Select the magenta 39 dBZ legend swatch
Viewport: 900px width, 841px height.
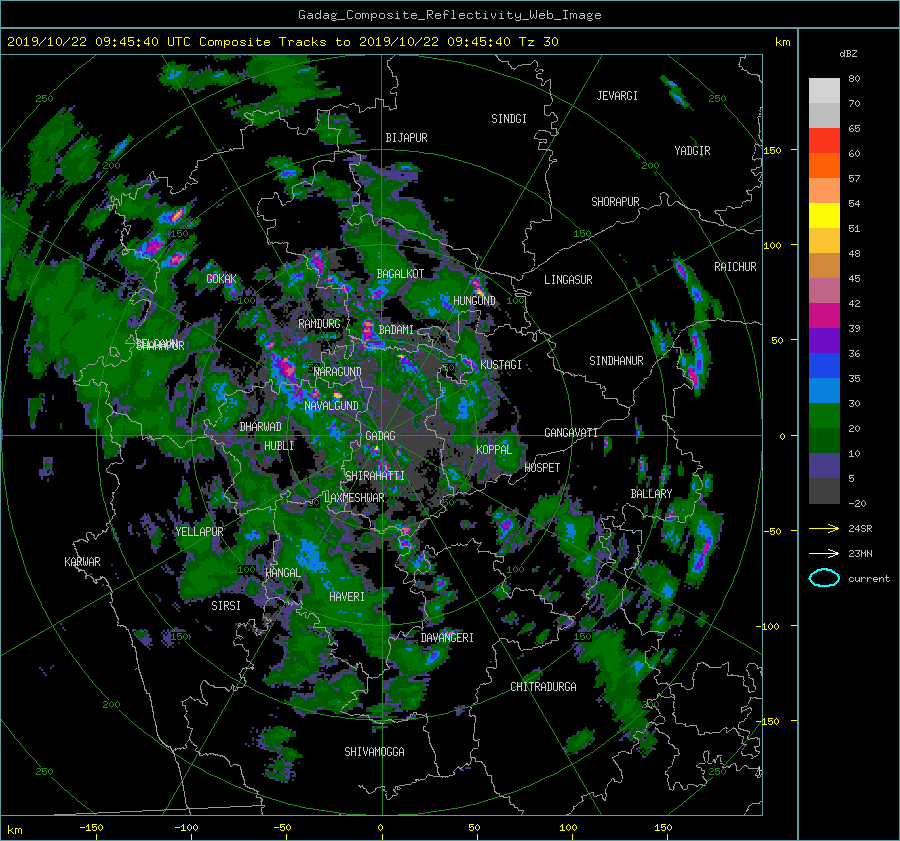pos(824,316)
